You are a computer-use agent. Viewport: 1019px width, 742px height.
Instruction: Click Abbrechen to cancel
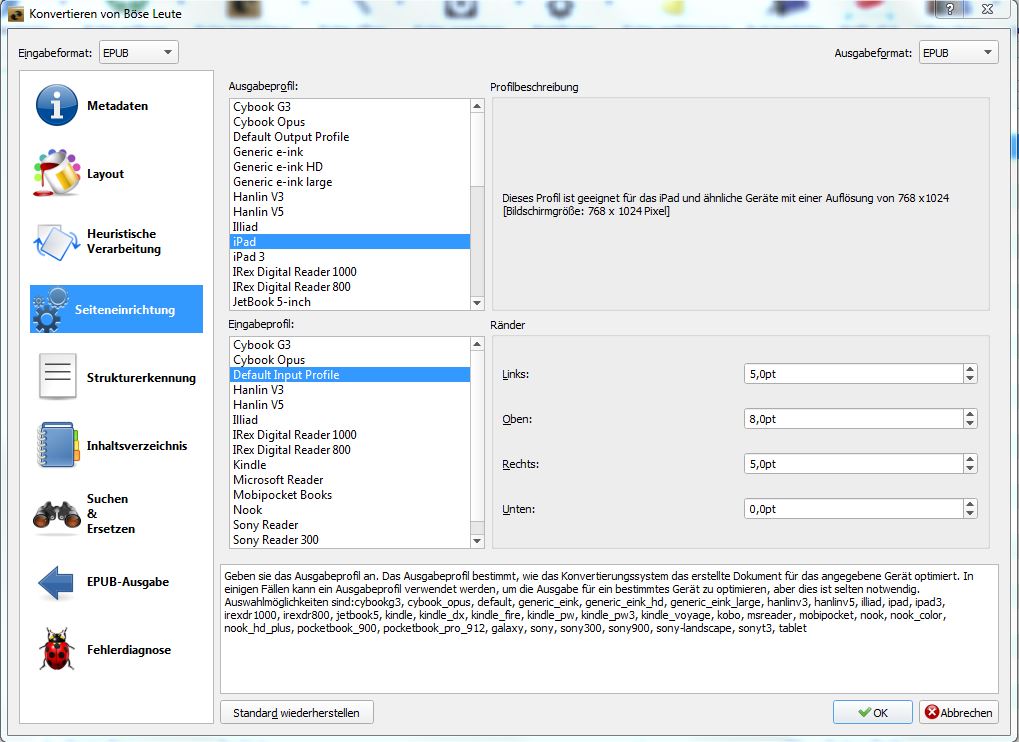(959, 712)
